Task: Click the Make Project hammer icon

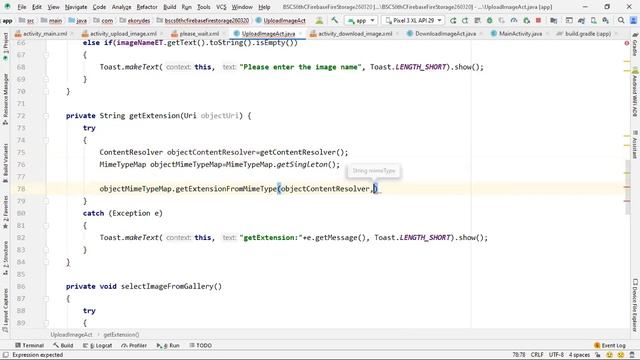Action: tap(335, 20)
